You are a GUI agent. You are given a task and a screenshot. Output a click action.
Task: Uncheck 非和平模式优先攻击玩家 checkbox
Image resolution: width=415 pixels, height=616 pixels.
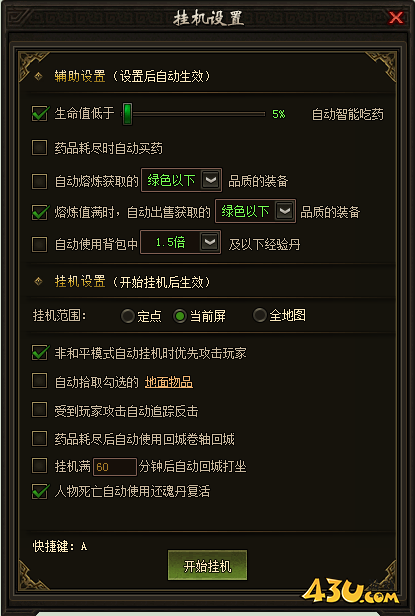[x=39, y=353]
